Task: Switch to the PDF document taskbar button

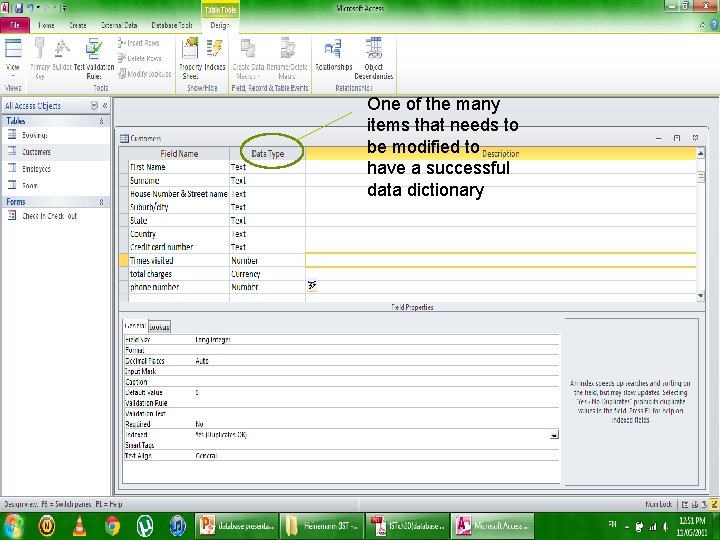Action: click(x=407, y=526)
